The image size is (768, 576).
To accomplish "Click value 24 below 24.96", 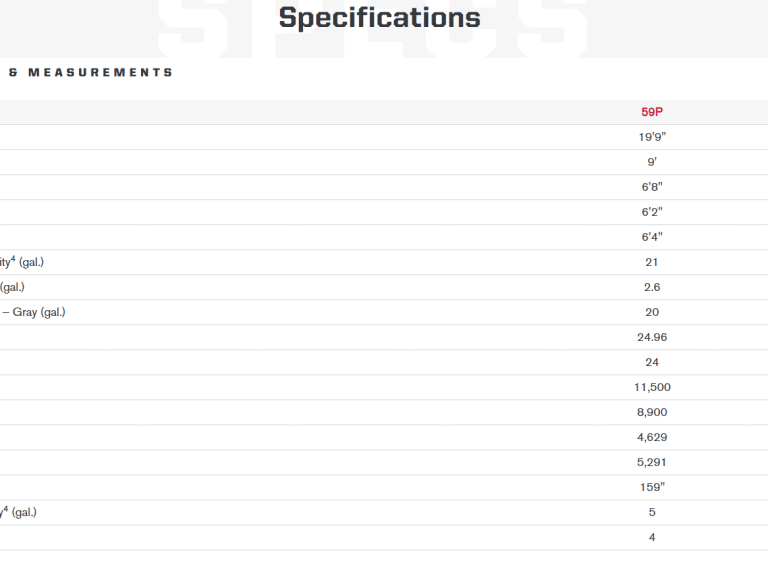I will [652, 362].
